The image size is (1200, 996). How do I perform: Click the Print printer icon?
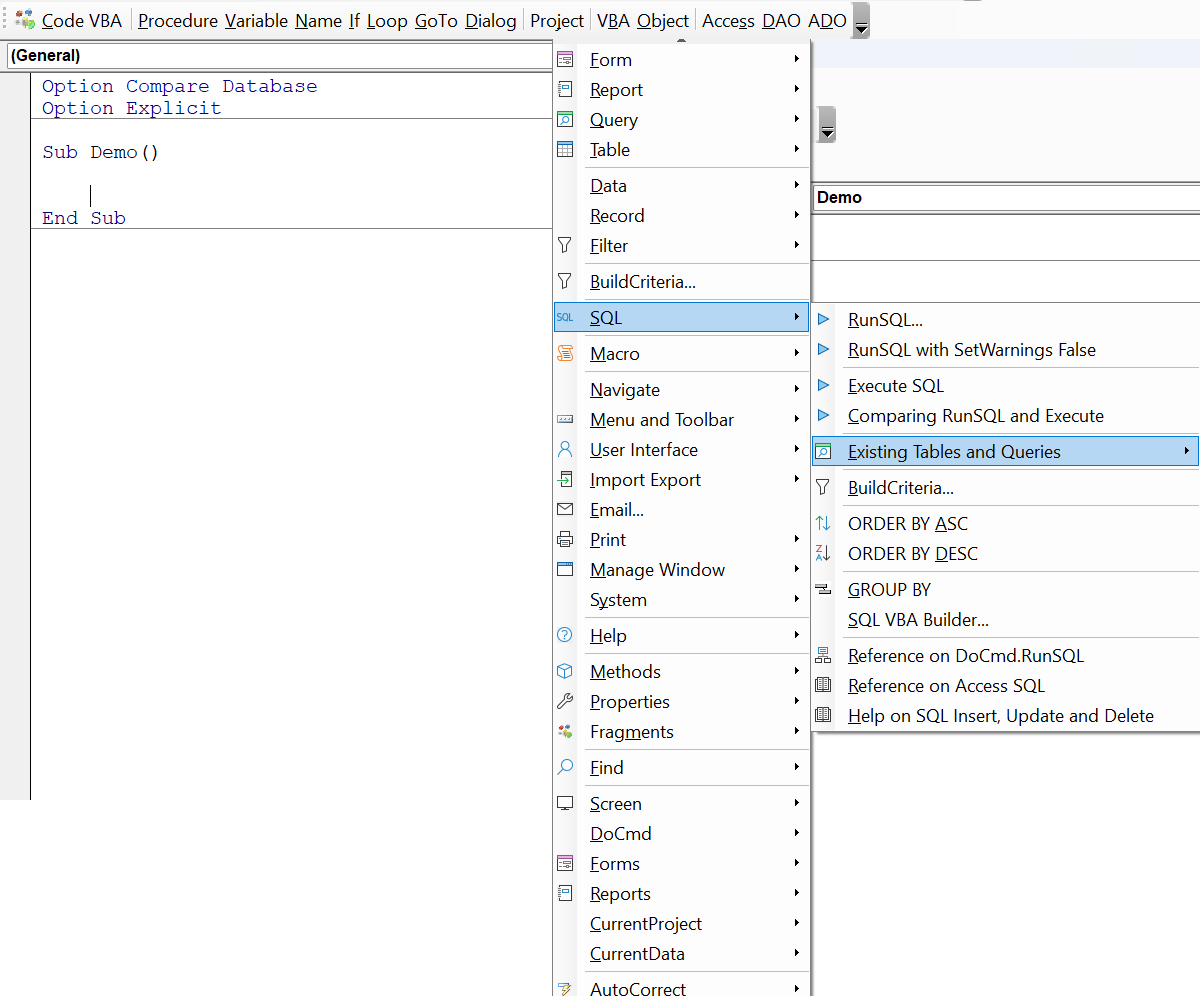click(565, 540)
